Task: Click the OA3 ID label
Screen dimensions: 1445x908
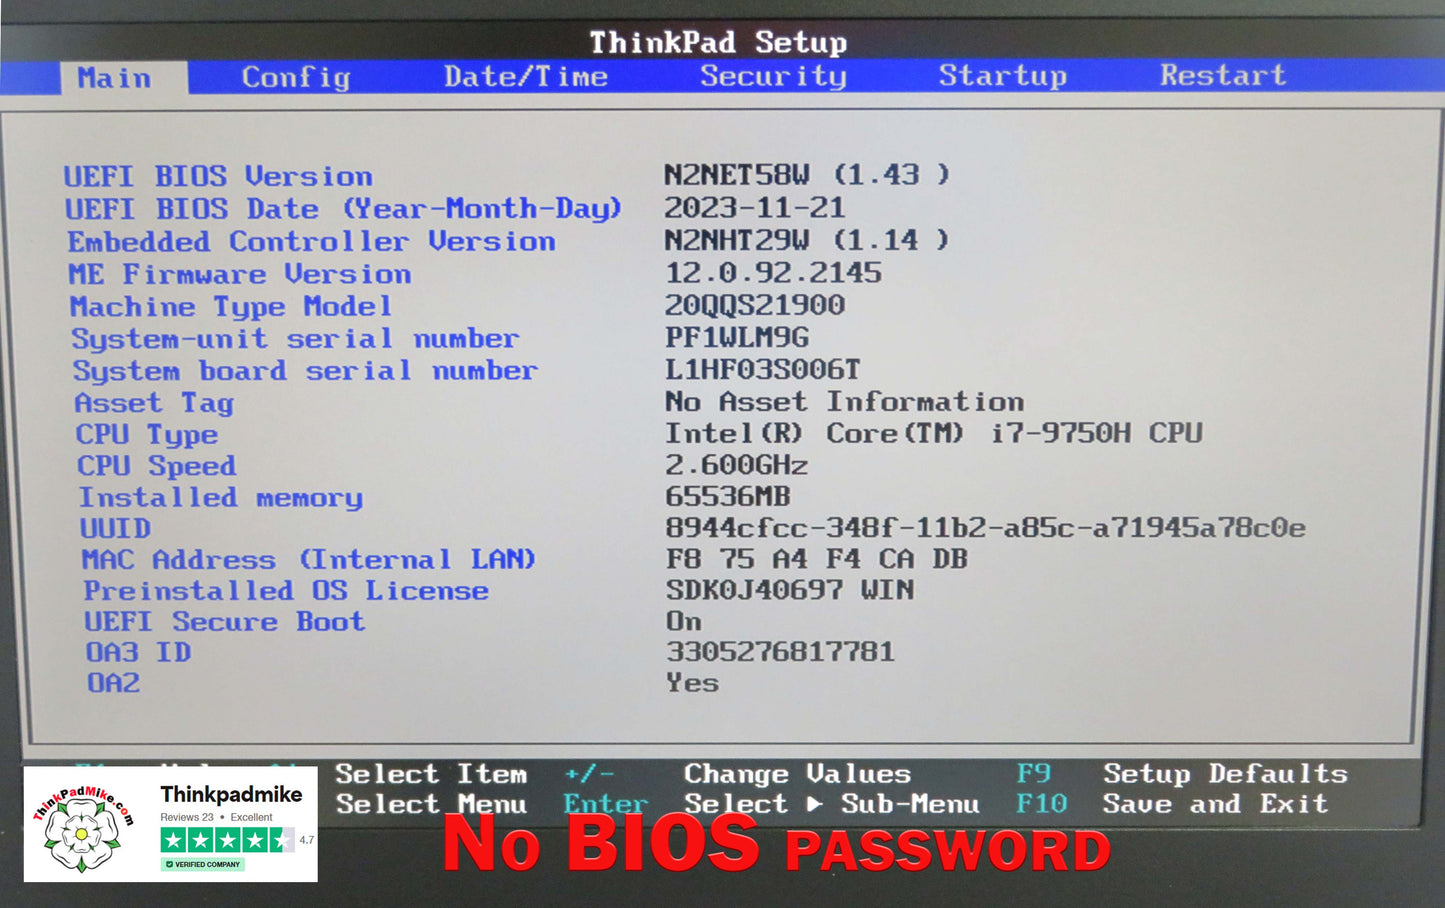Action: click(139, 653)
